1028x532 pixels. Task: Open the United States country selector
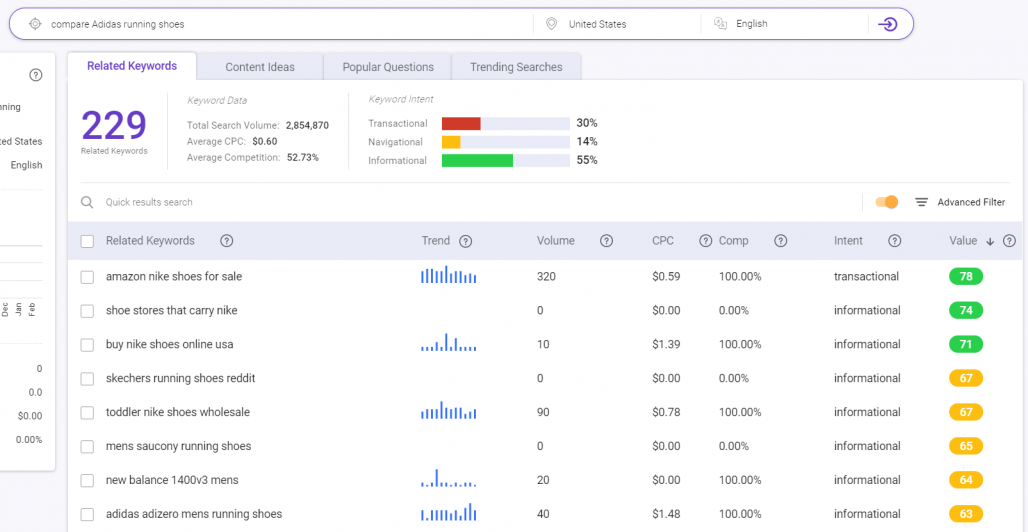tap(617, 24)
